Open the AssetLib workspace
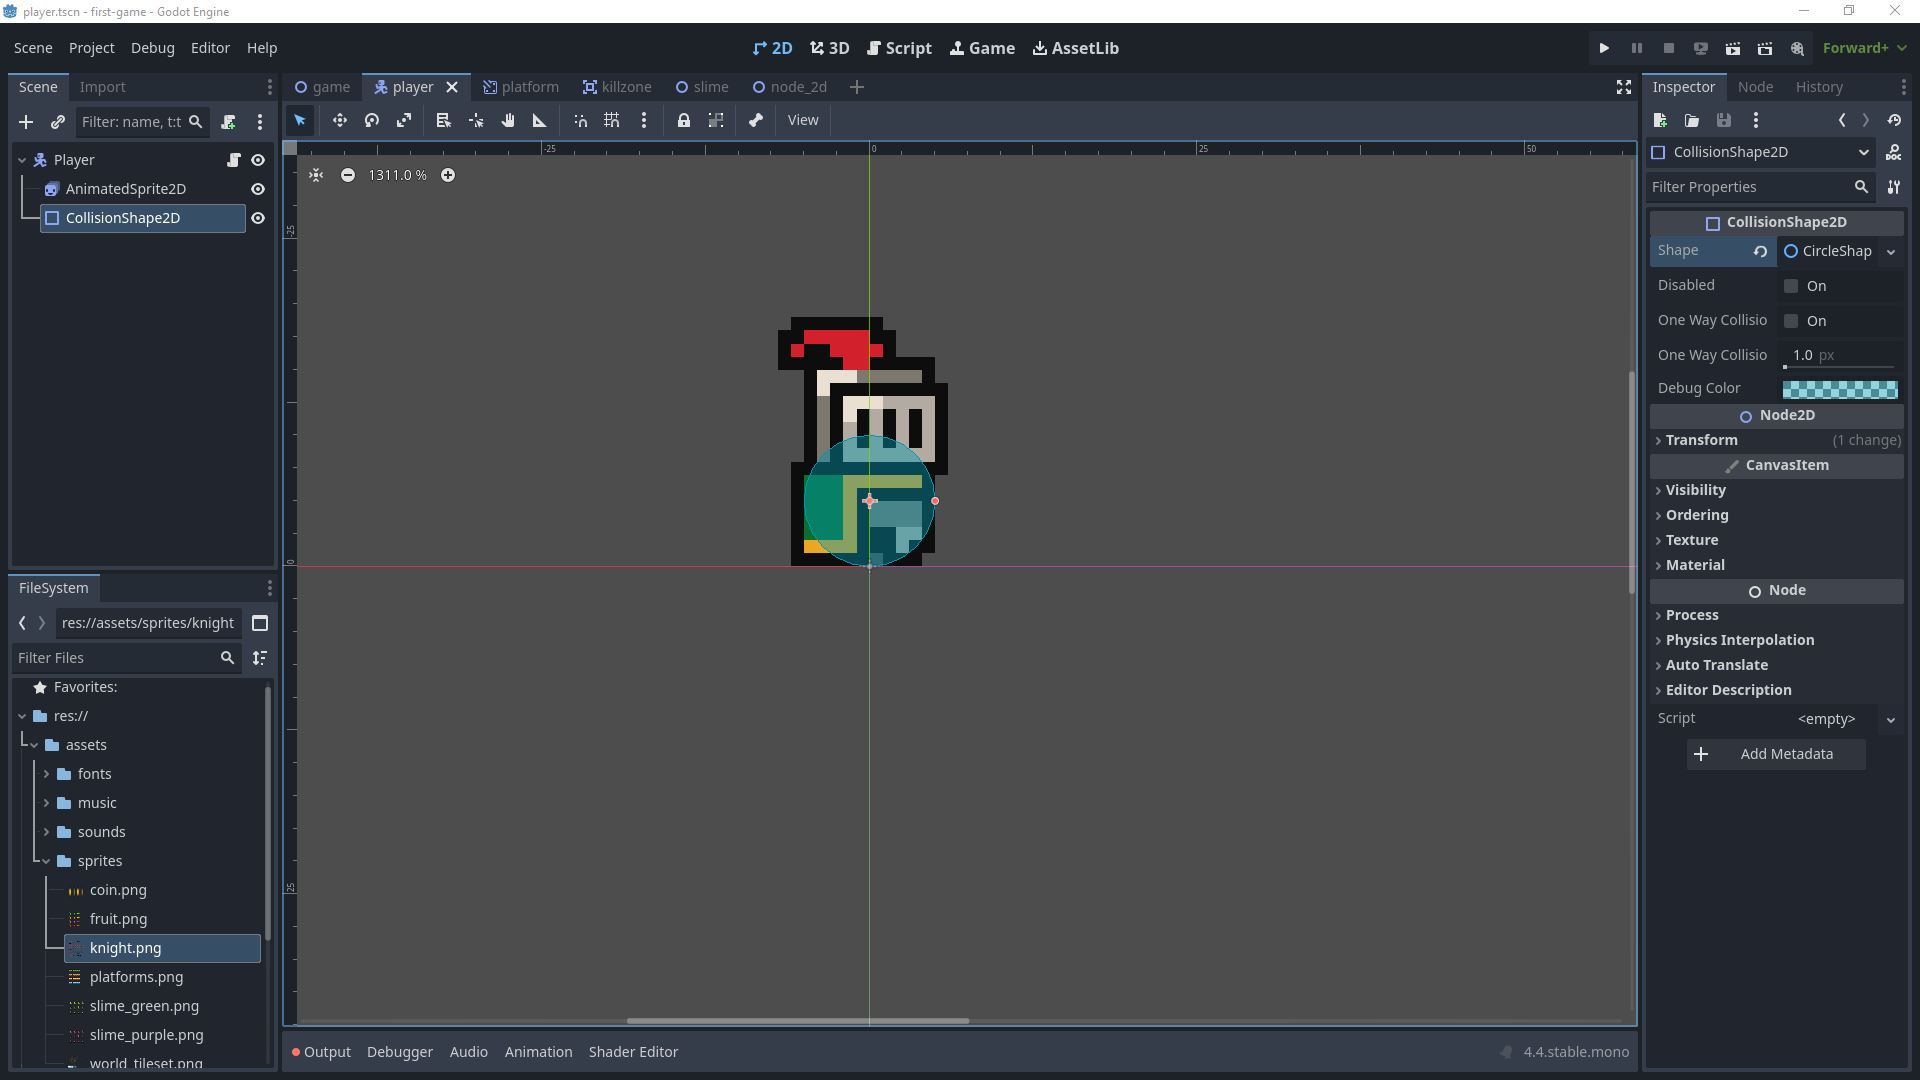 tap(1075, 48)
